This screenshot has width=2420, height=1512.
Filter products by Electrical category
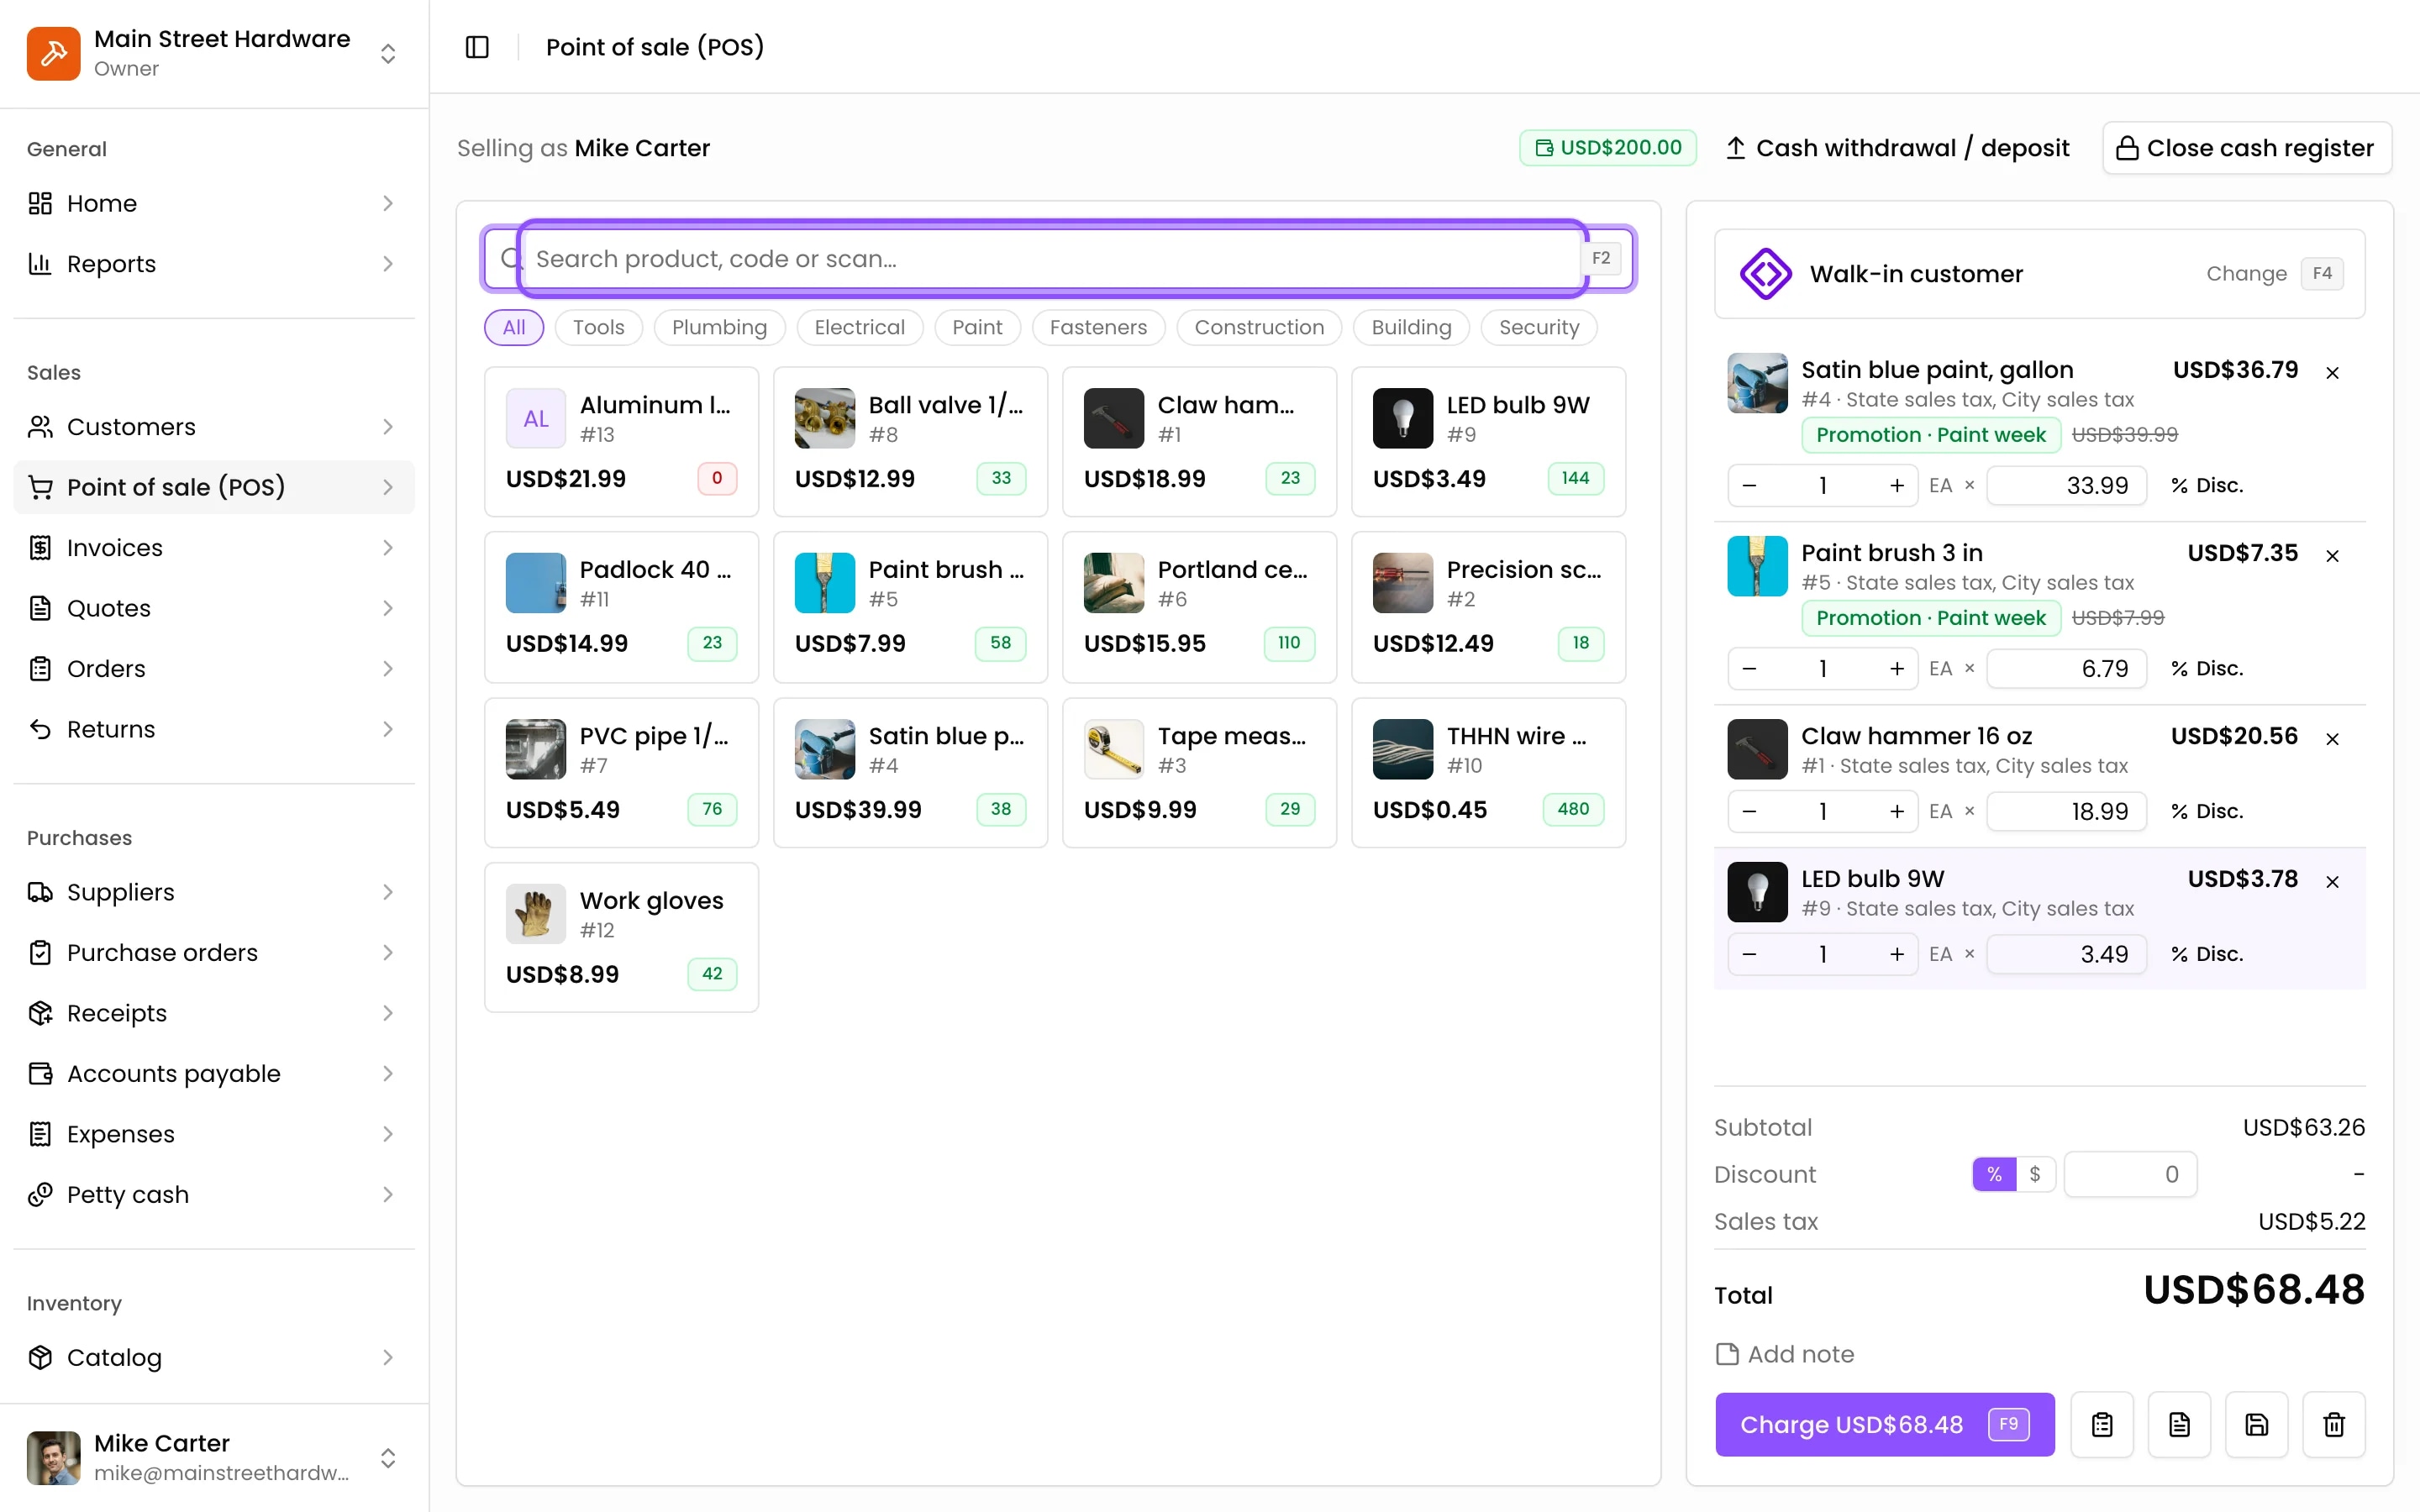[x=859, y=327]
